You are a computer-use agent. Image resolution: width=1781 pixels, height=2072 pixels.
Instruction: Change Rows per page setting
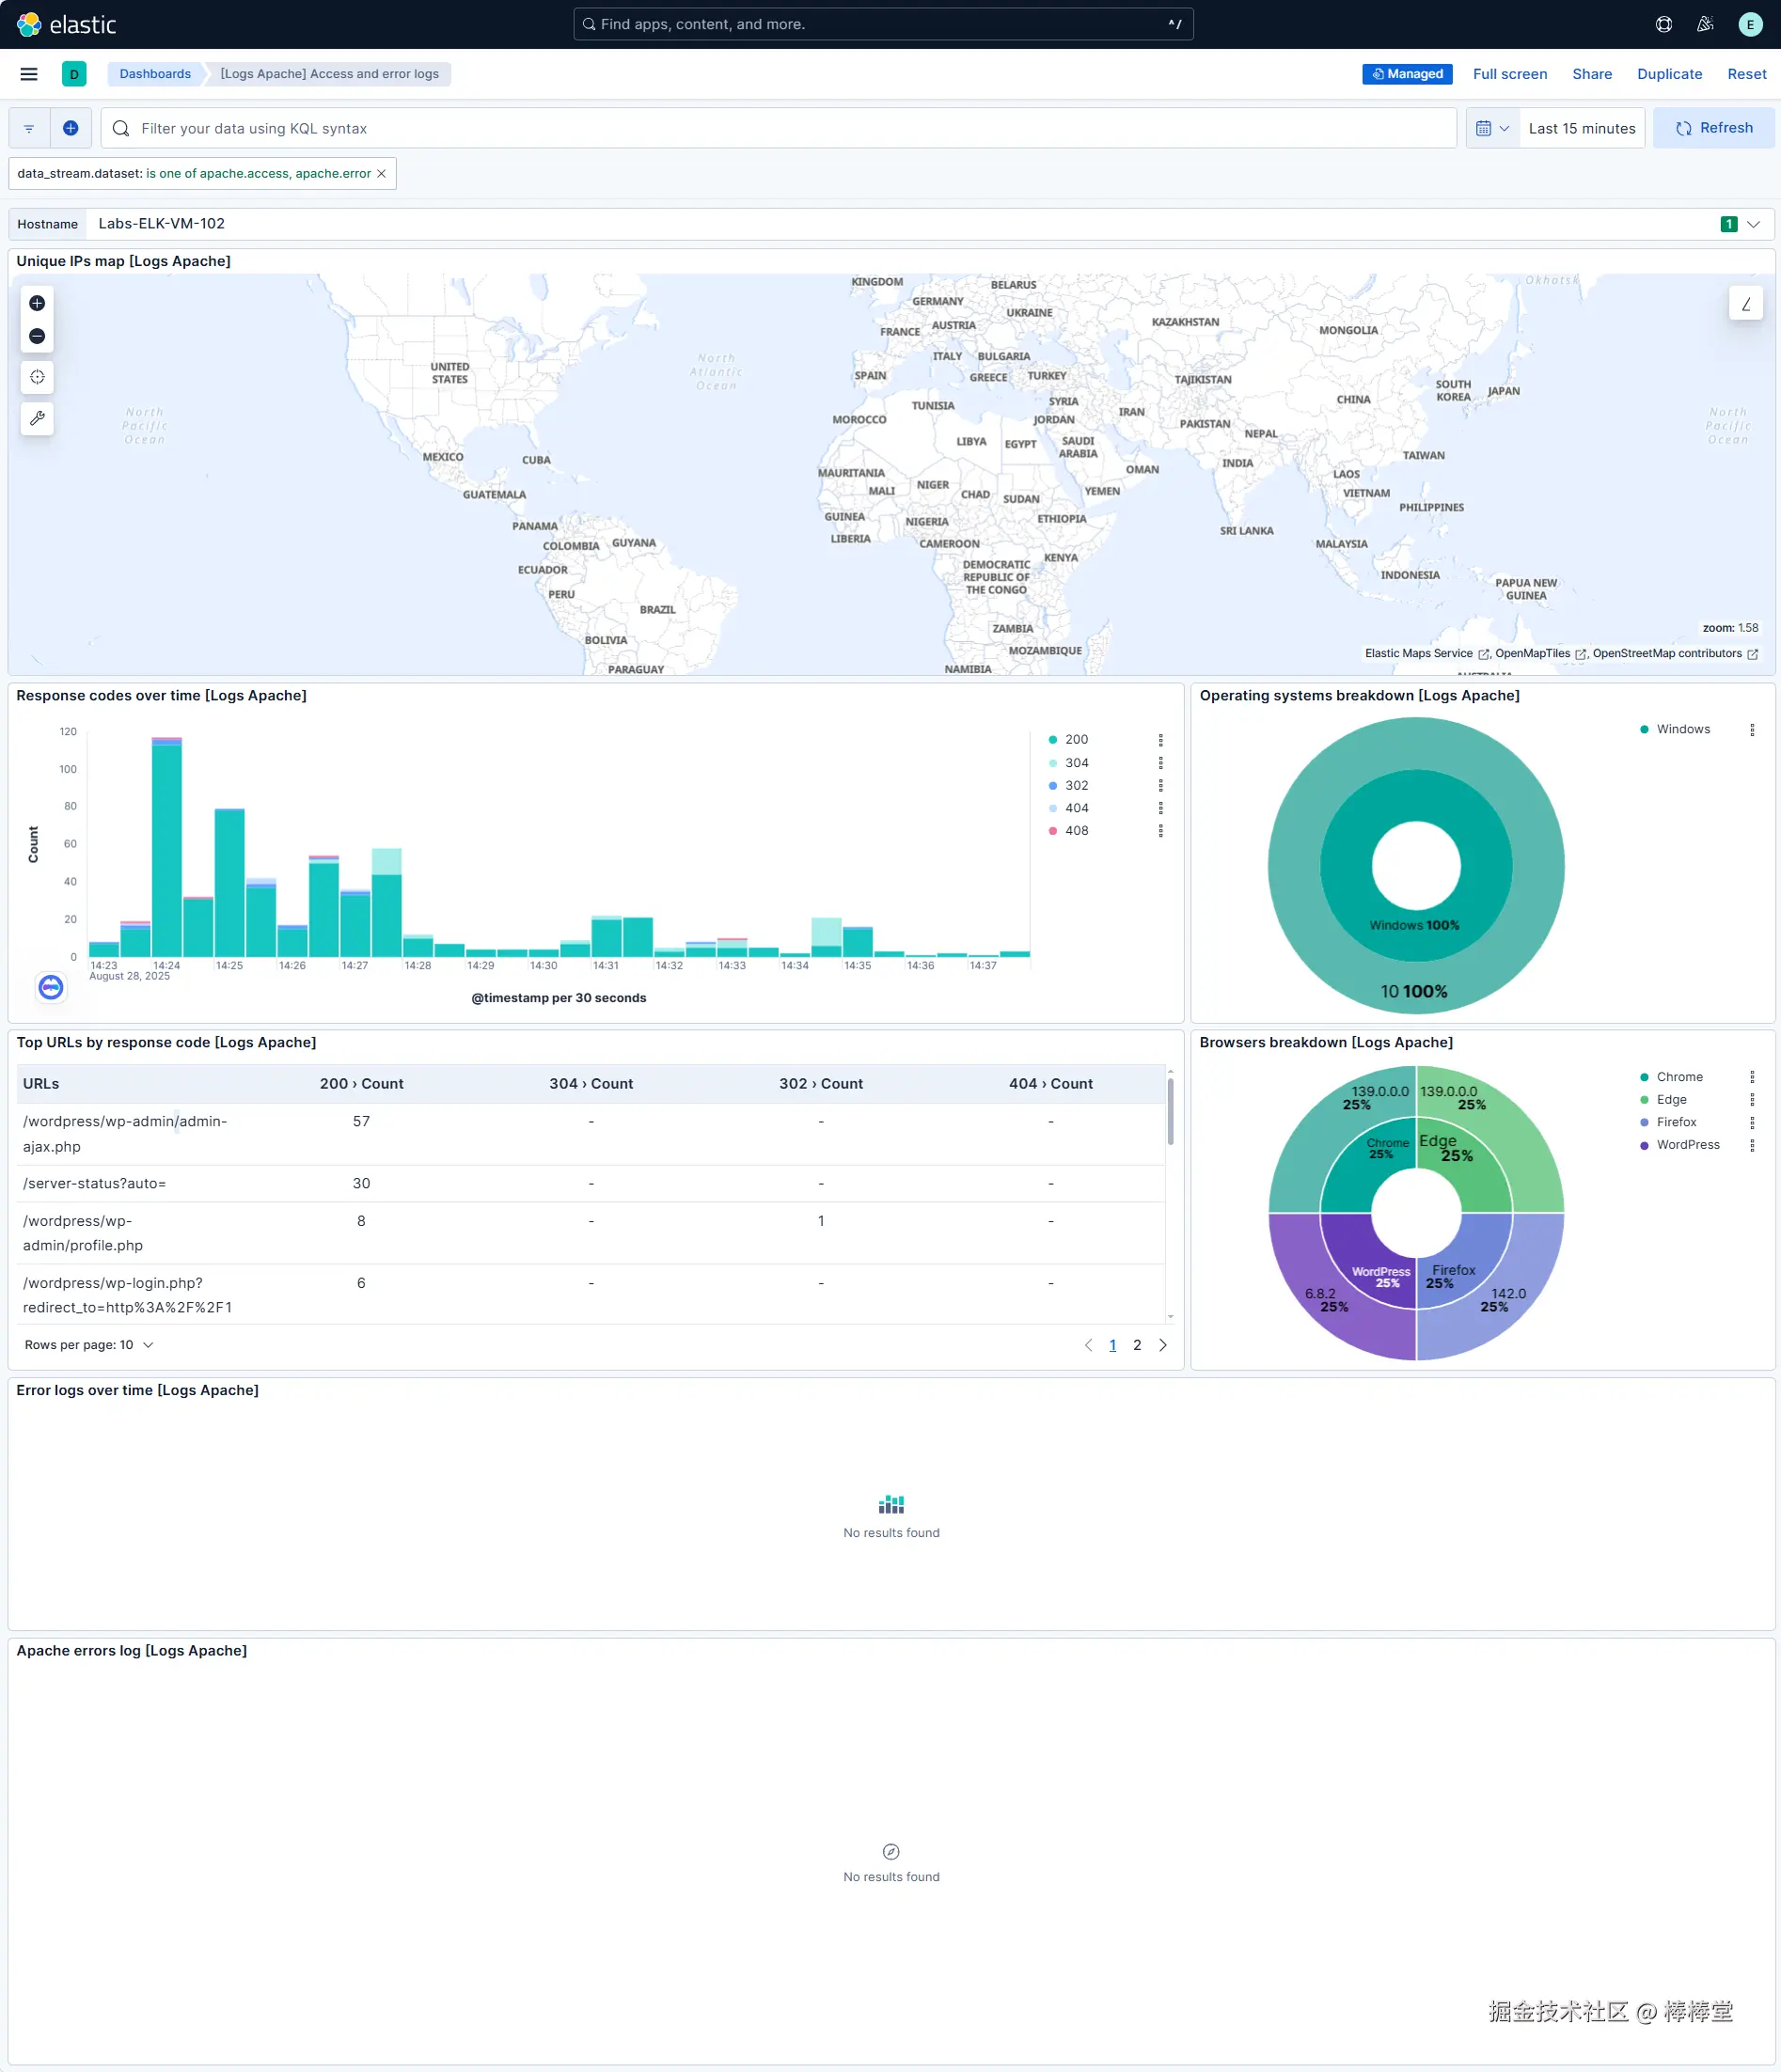click(88, 1345)
